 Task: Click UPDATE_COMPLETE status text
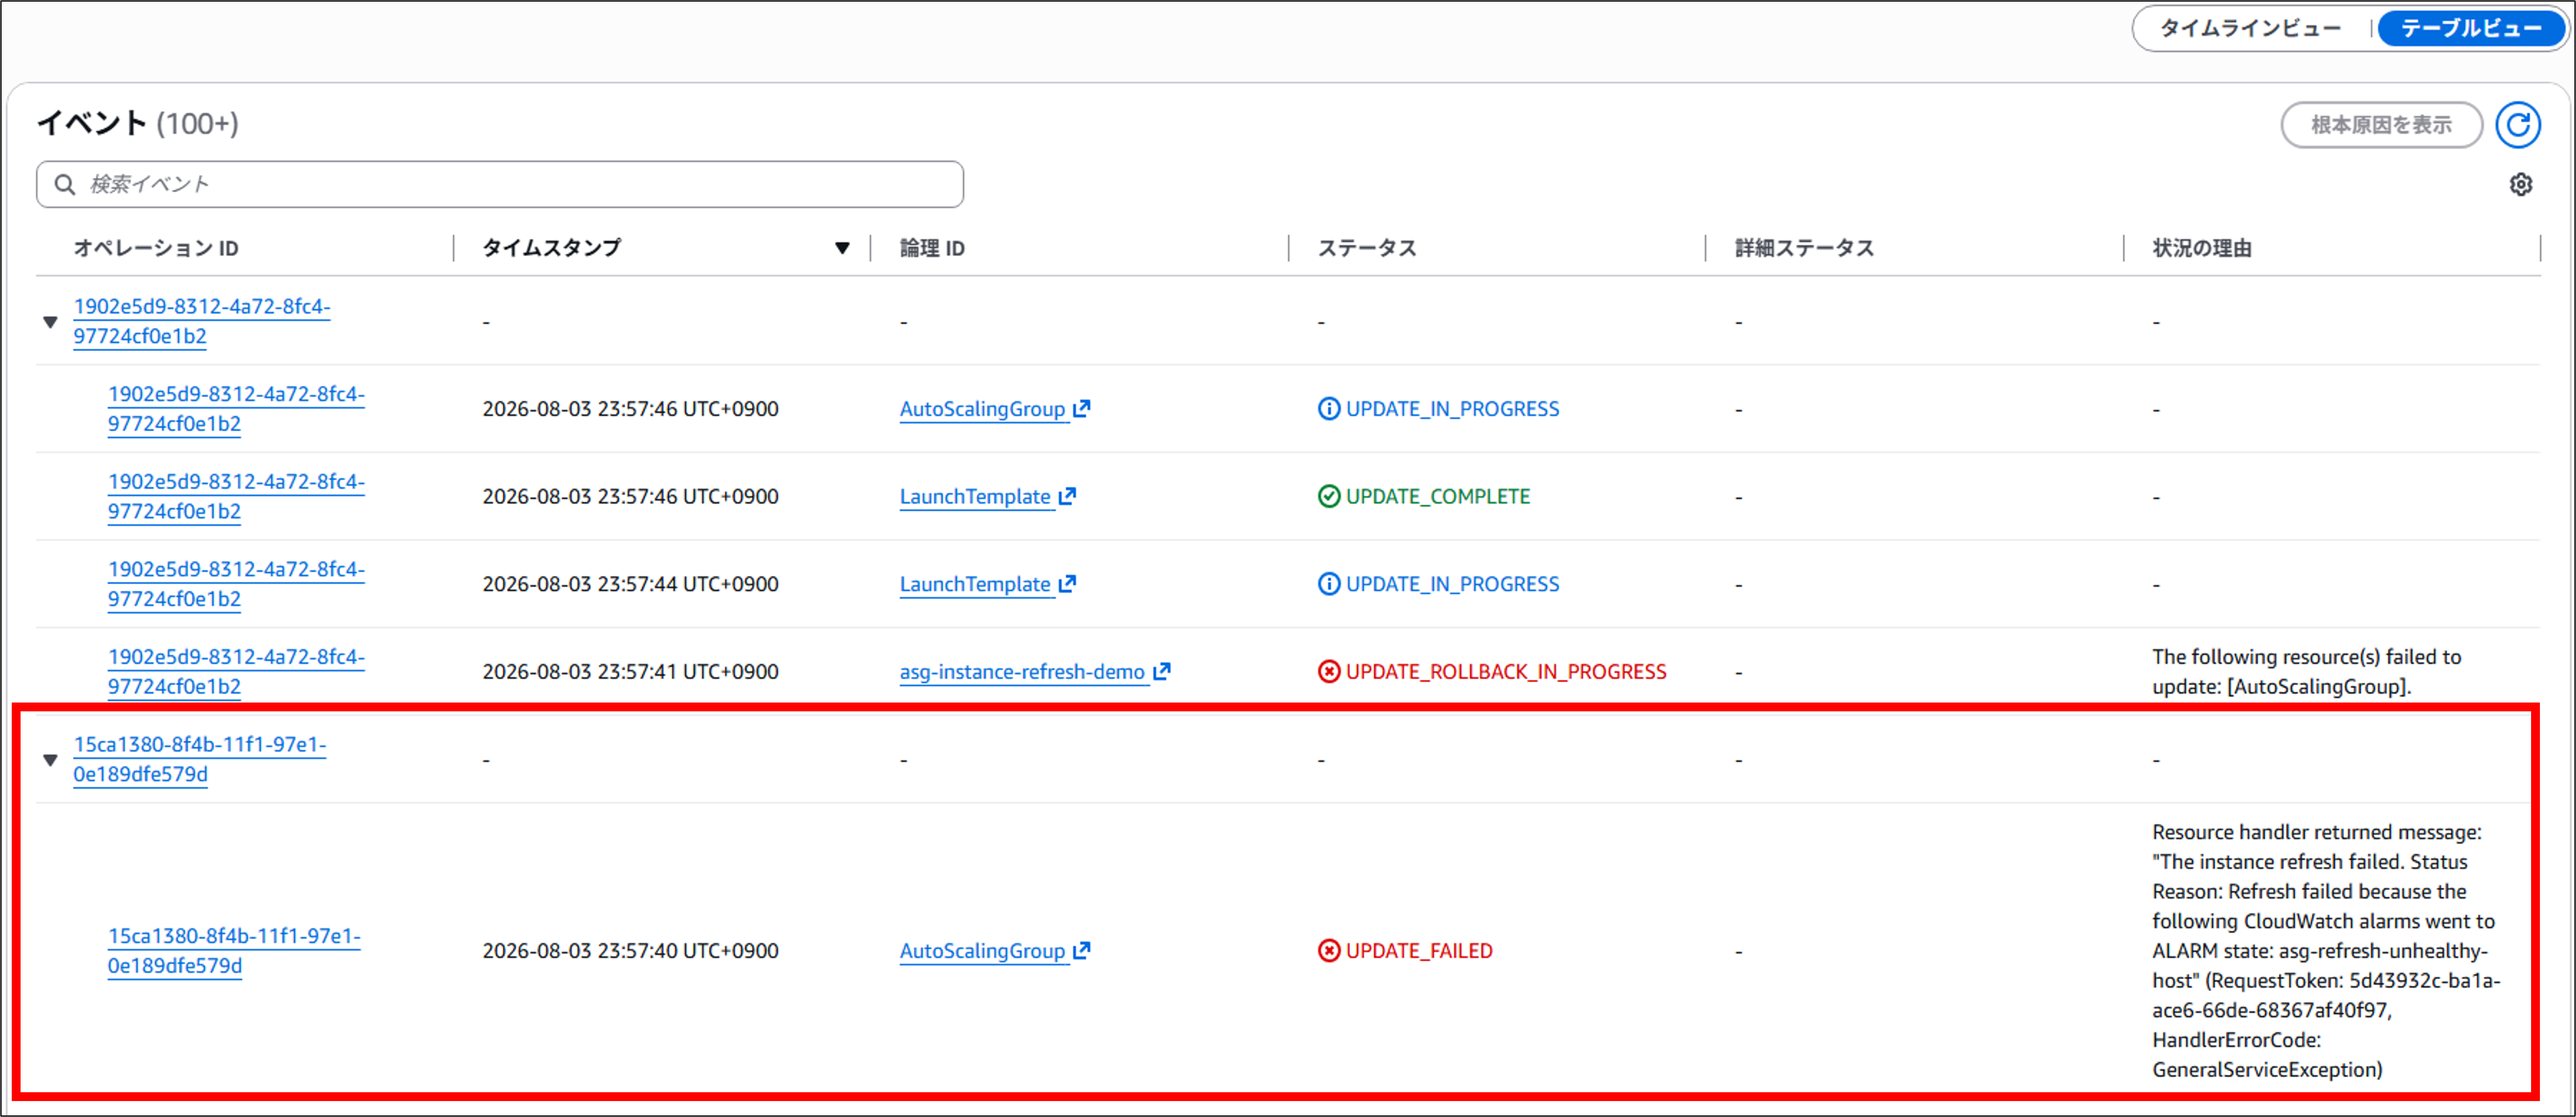point(1438,497)
